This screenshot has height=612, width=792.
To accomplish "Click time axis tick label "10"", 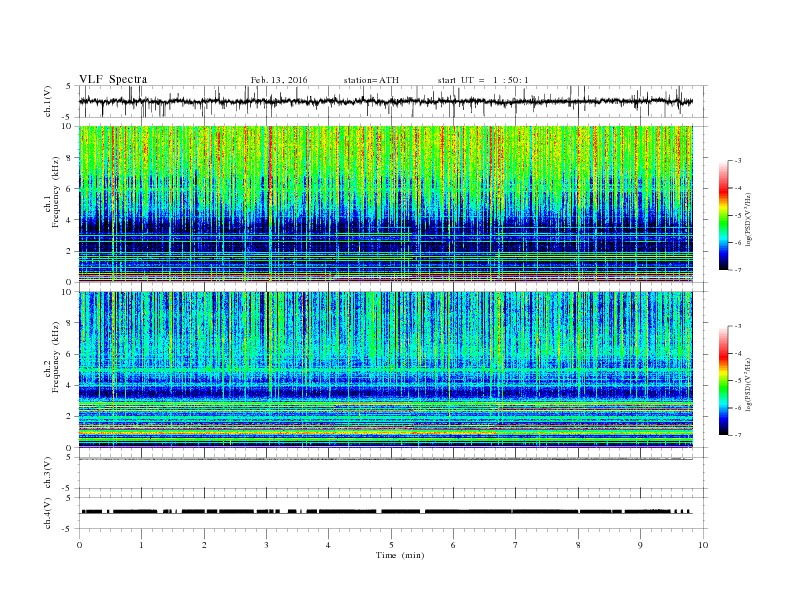I will 703,545.
